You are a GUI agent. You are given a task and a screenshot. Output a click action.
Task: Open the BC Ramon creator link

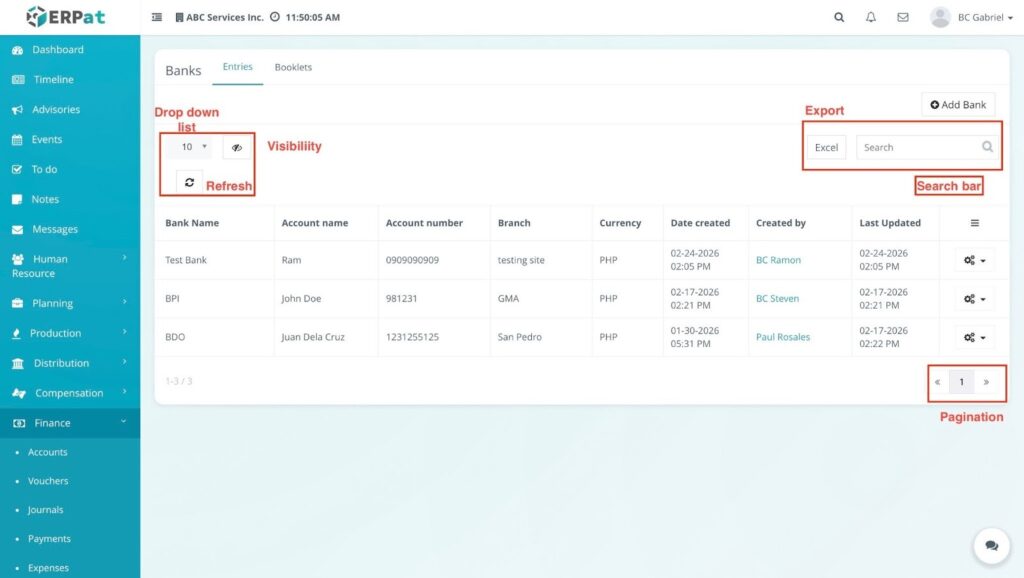pos(778,260)
